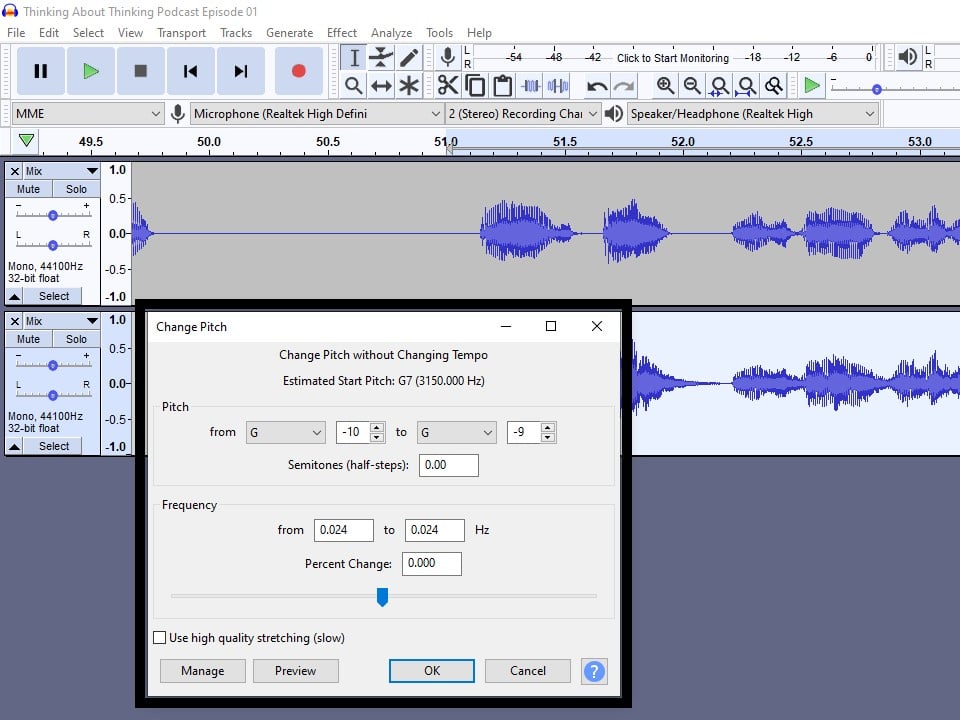This screenshot has width=960, height=720.
Task: Open the Microphone recording device dropdown
Action: pos(317,114)
